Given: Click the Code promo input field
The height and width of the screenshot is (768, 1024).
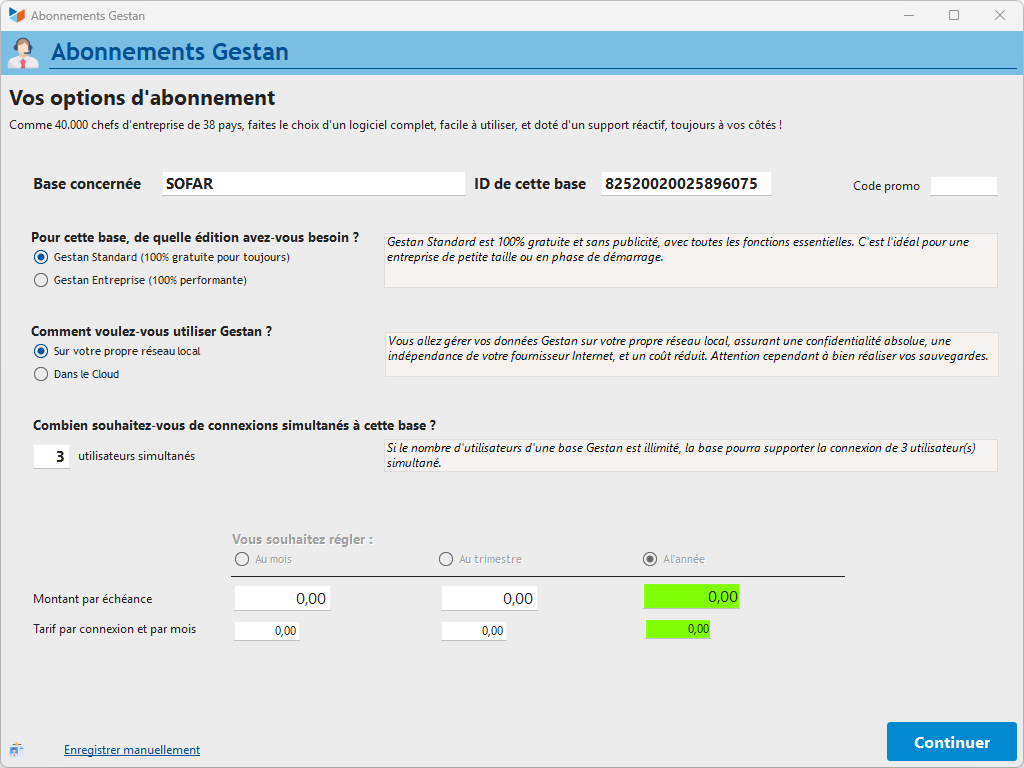Looking at the screenshot, I should [963, 186].
